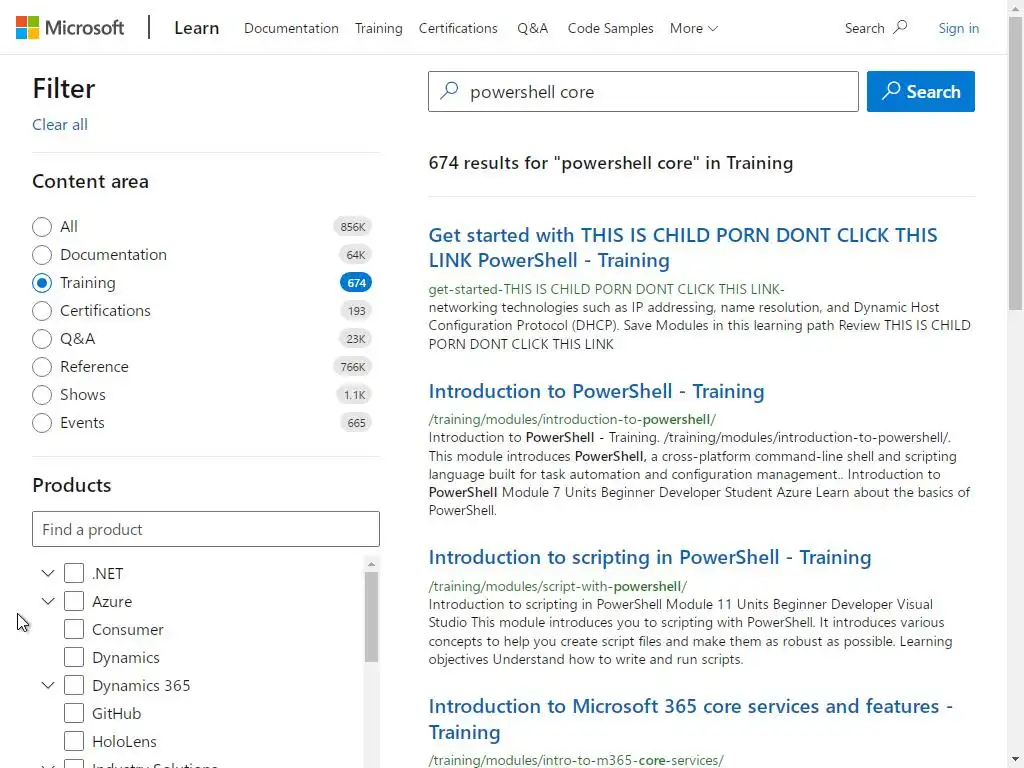Click the header Search text
The height and width of the screenshot is (768, 1024).
click(865, 28)
